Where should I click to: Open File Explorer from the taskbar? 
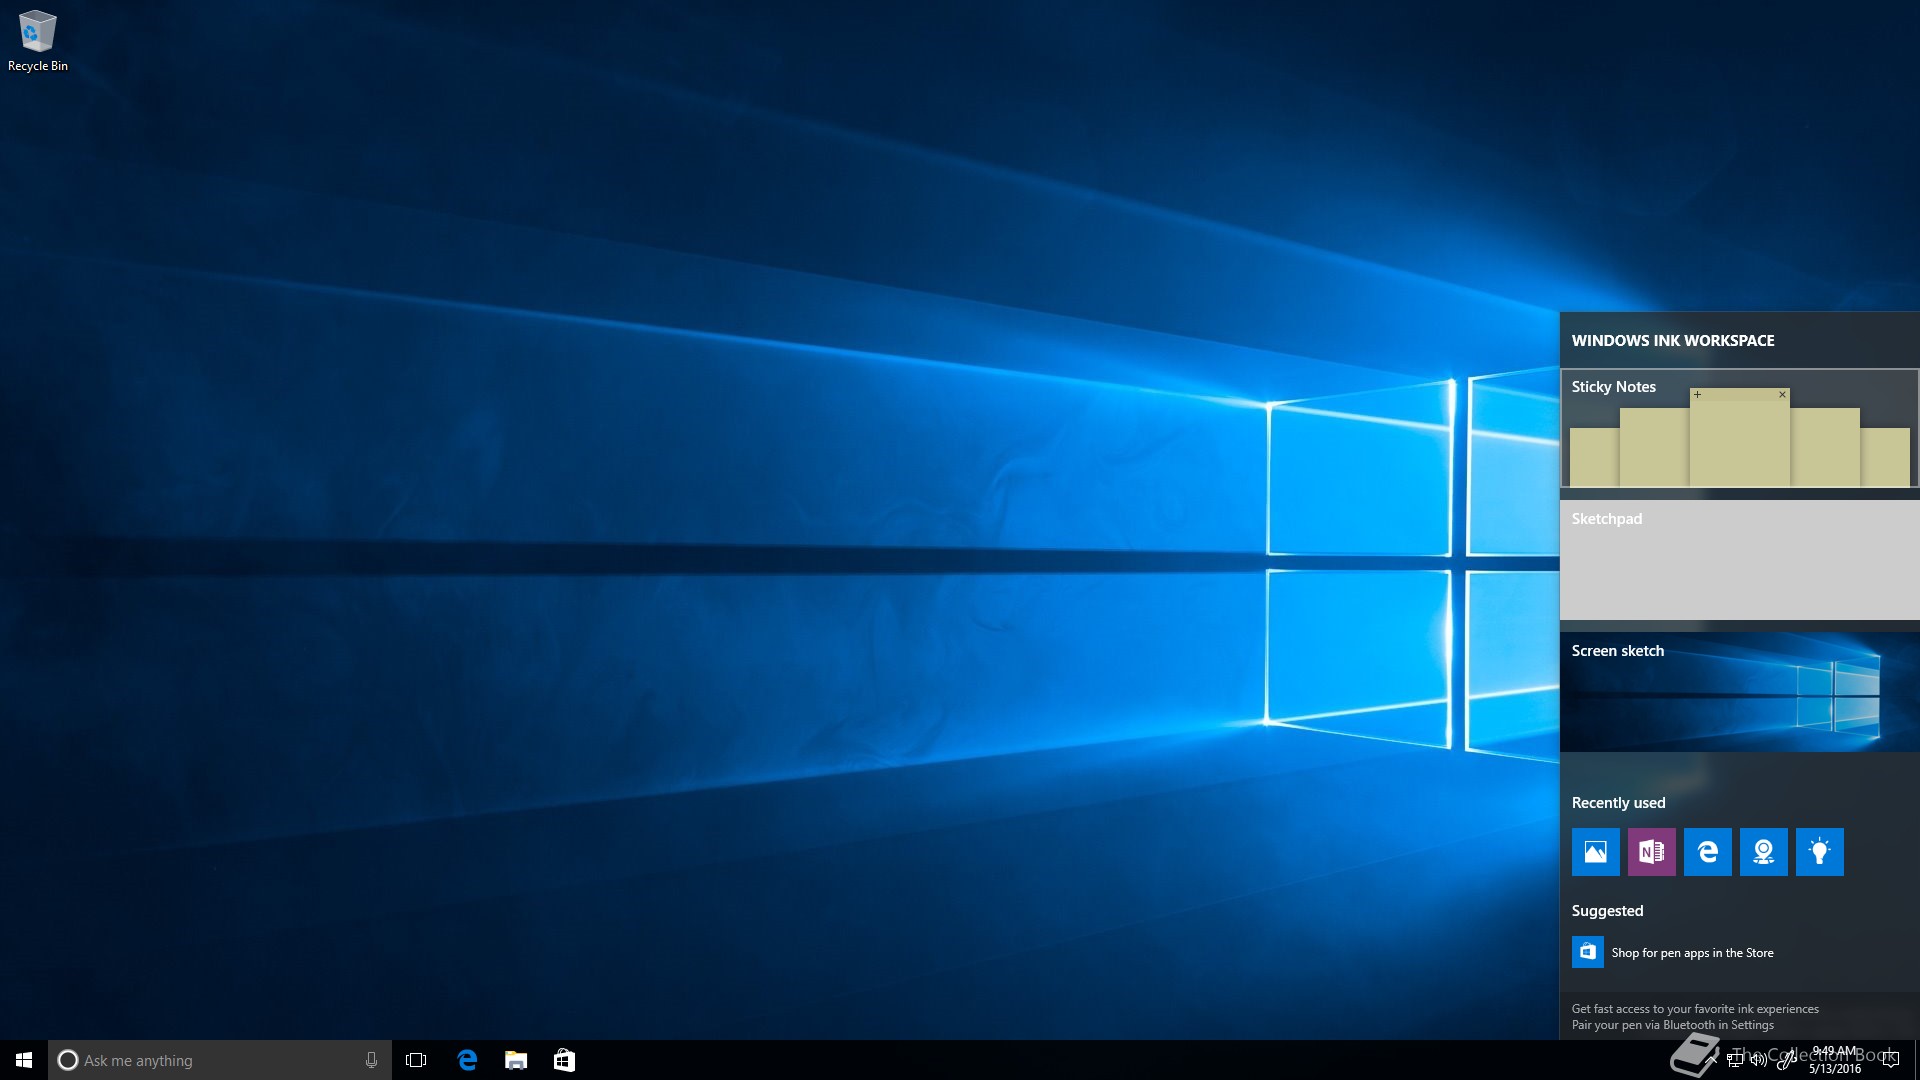(516, 1060)
